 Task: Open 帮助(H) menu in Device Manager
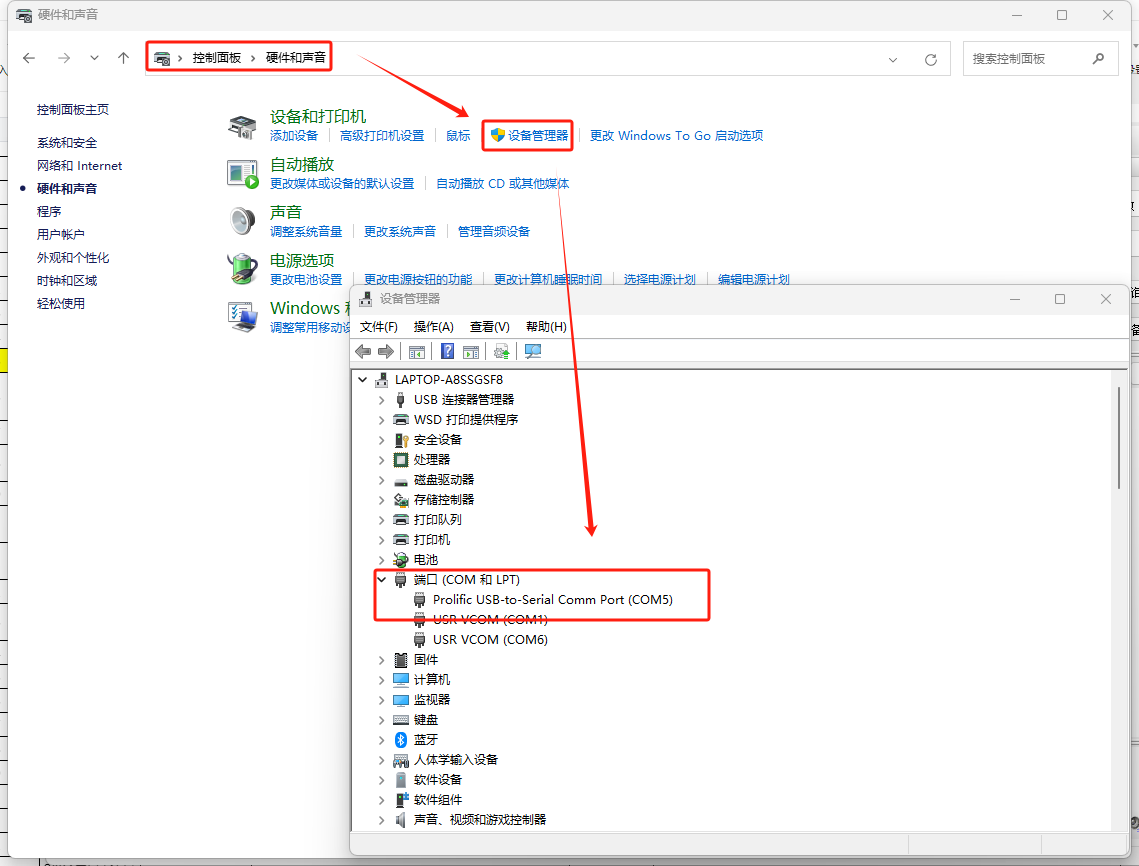pyautogui.click(x=546, y=327)
